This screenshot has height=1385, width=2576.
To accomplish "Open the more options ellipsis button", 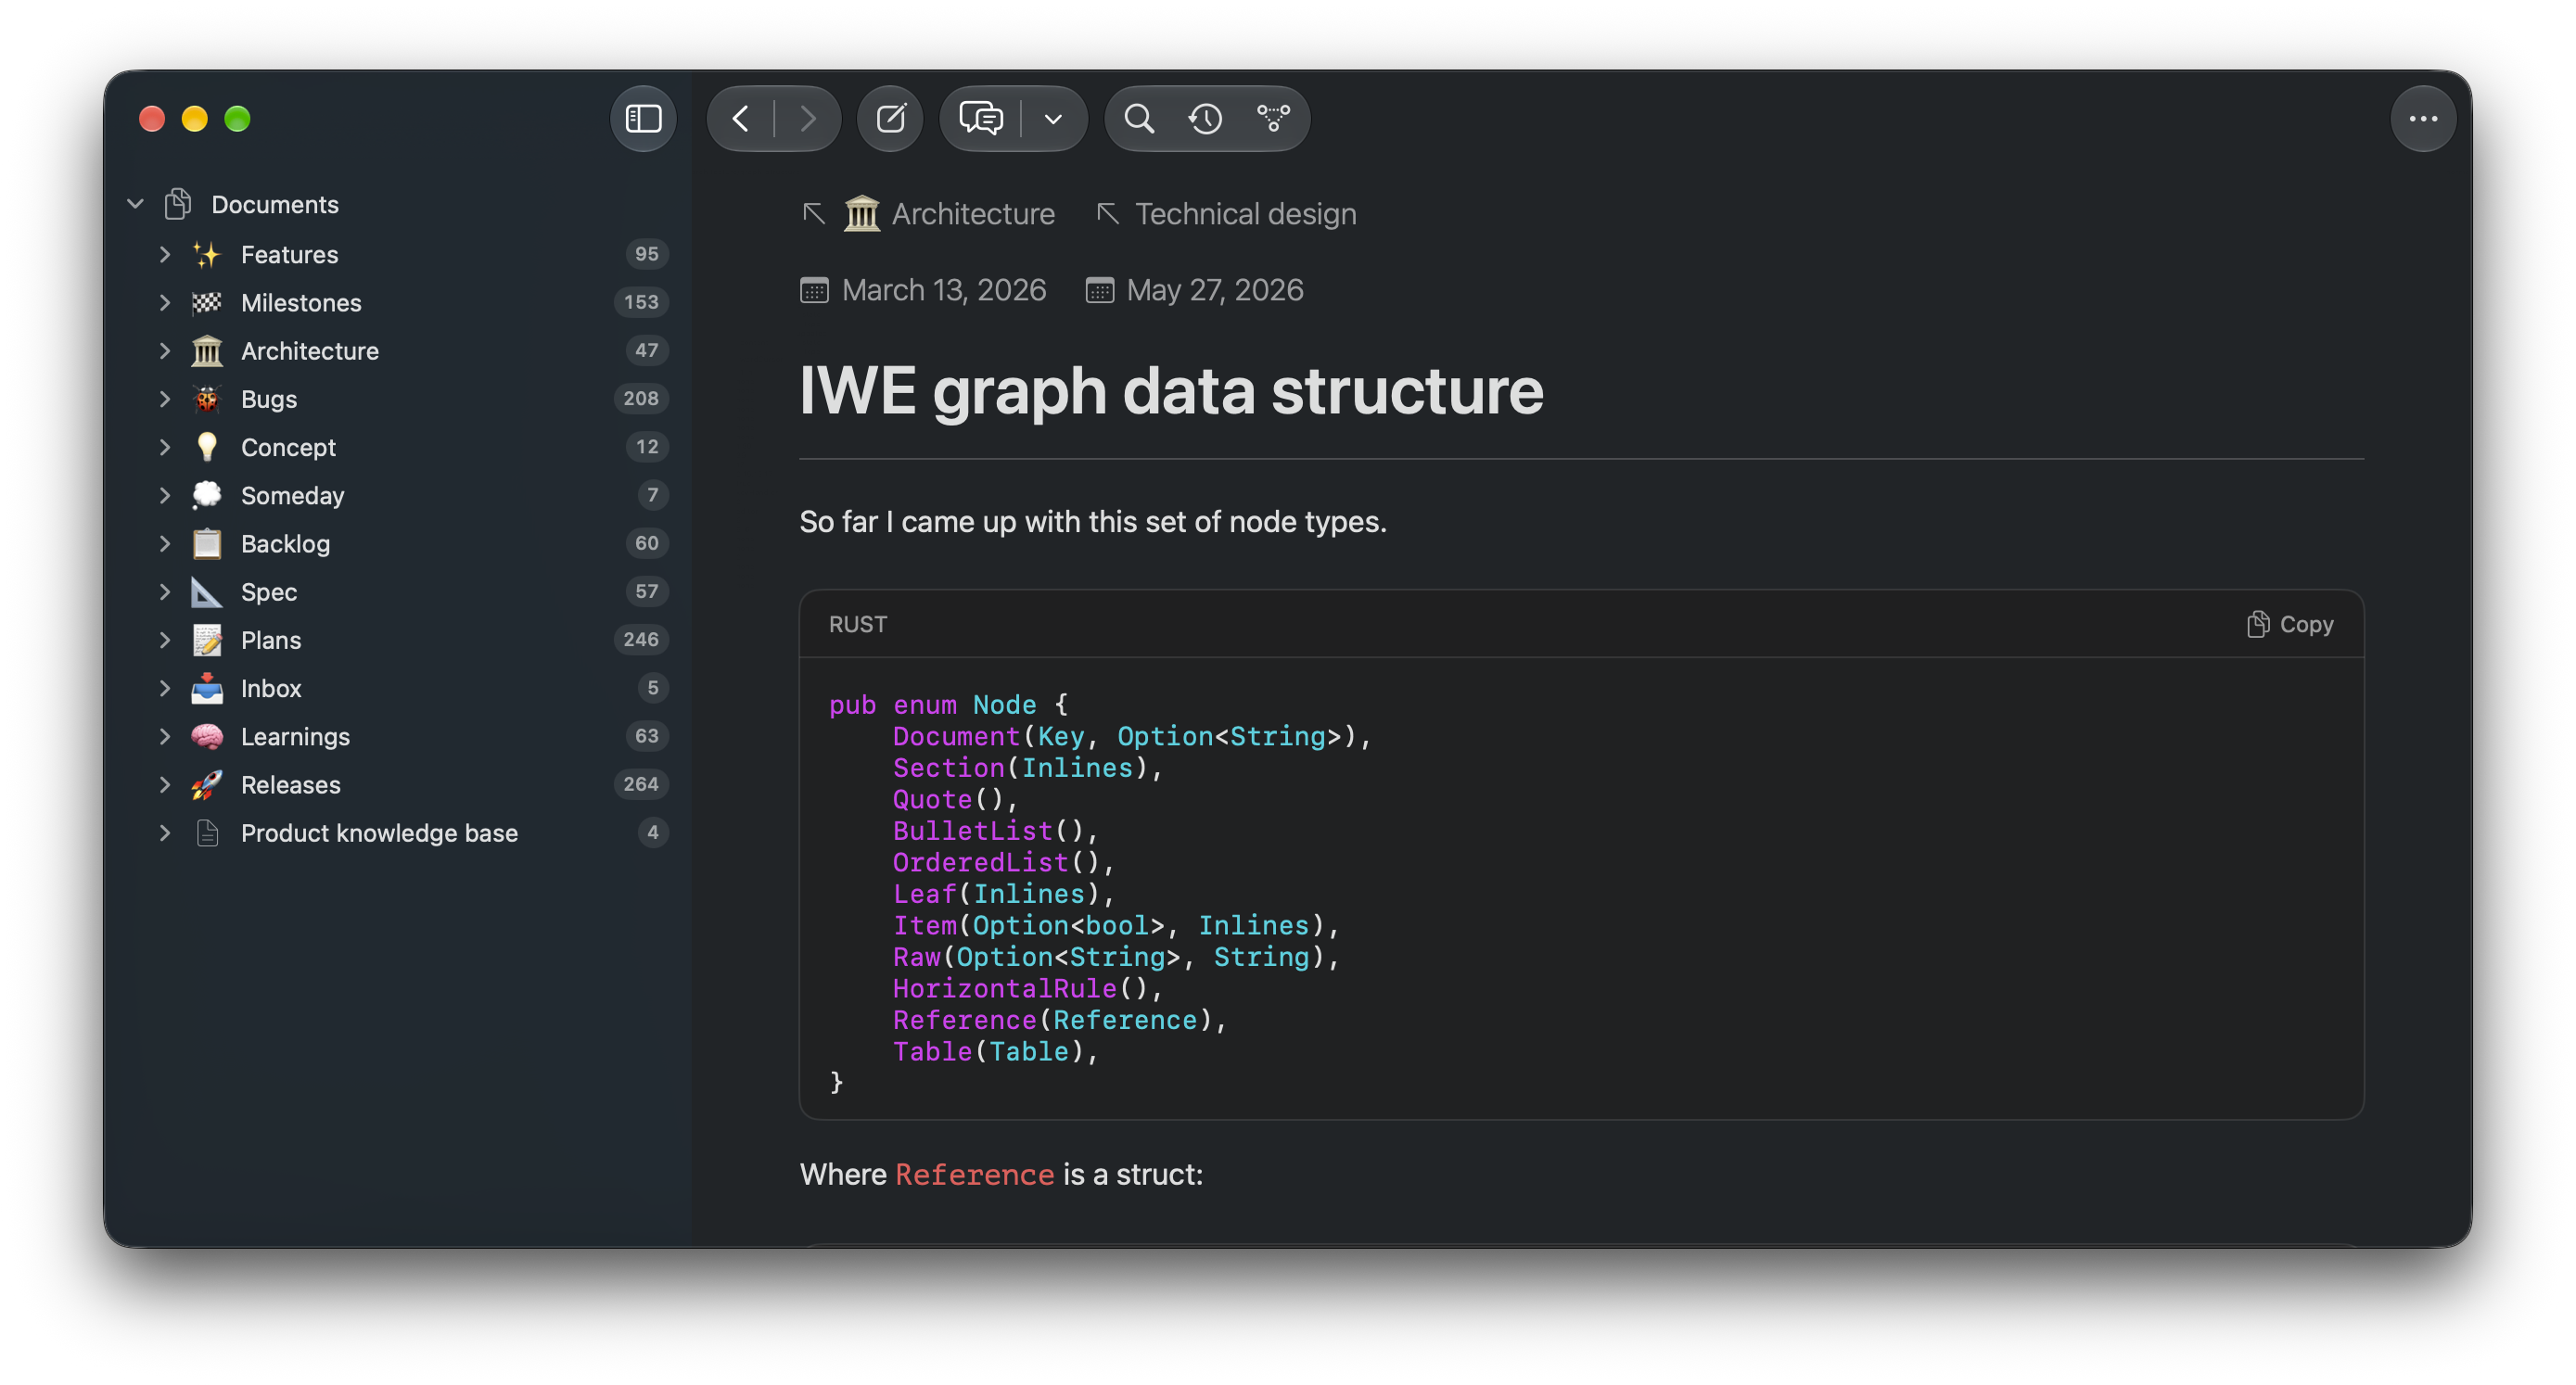I will pyautogui.click(x=2423, y=119).
